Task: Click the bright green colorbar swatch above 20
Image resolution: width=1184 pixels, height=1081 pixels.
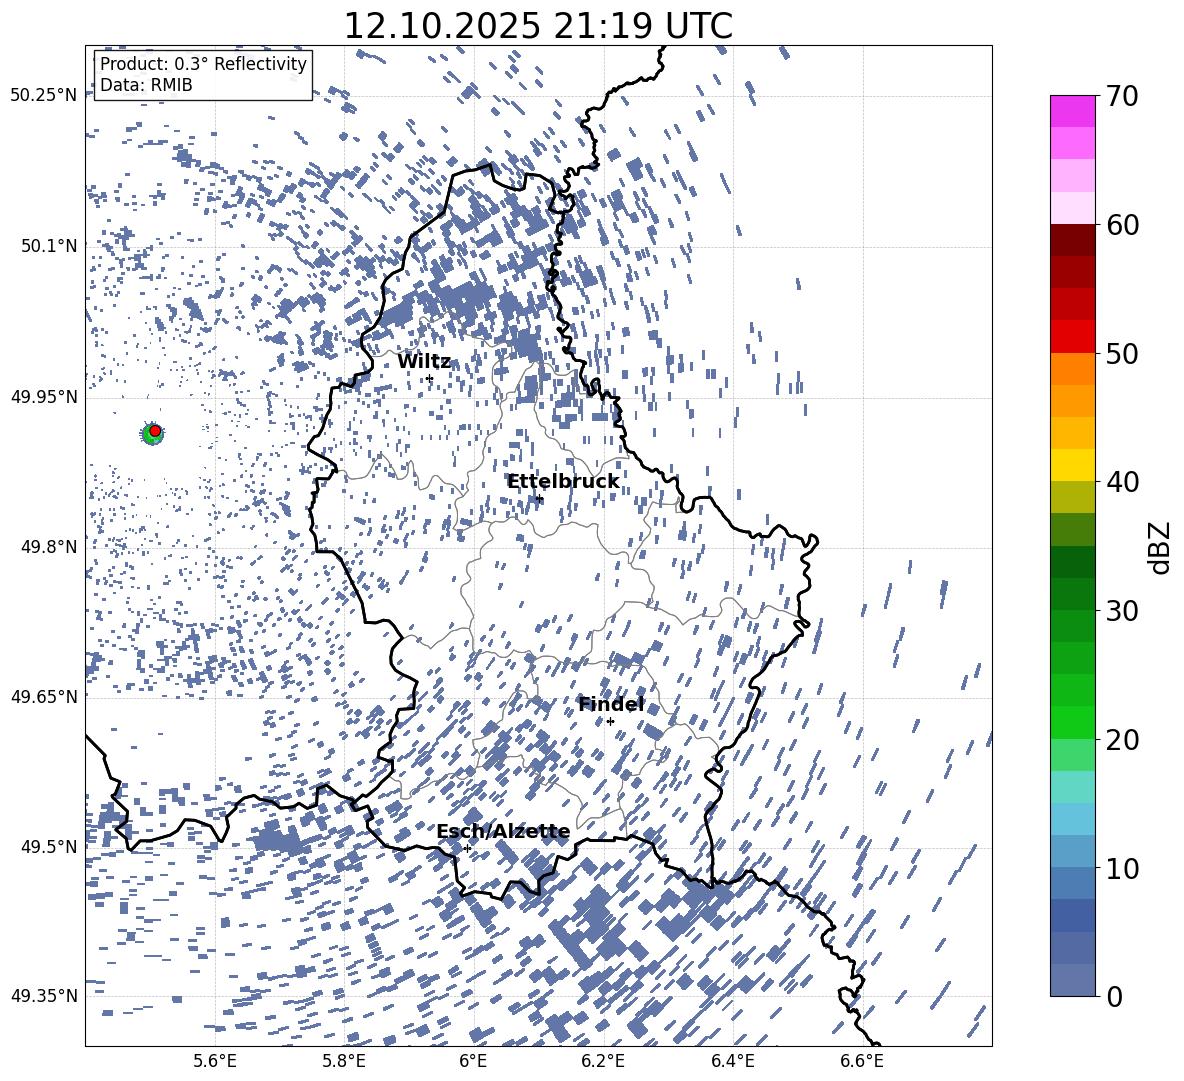Action: (1072, 722)
